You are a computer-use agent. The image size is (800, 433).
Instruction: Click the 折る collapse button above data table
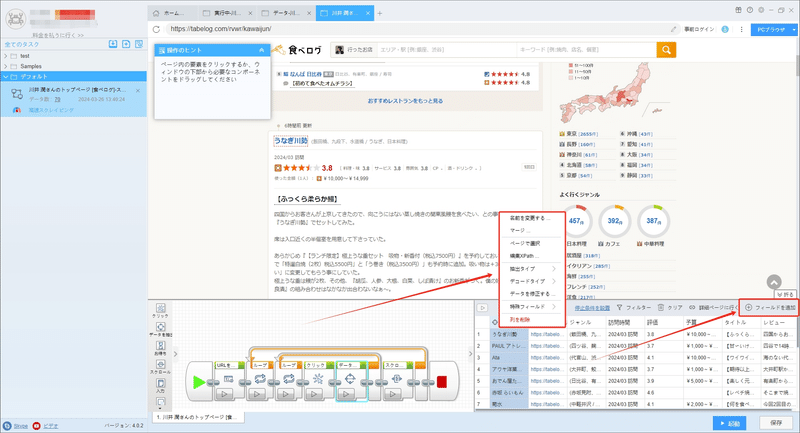(785, 295)
